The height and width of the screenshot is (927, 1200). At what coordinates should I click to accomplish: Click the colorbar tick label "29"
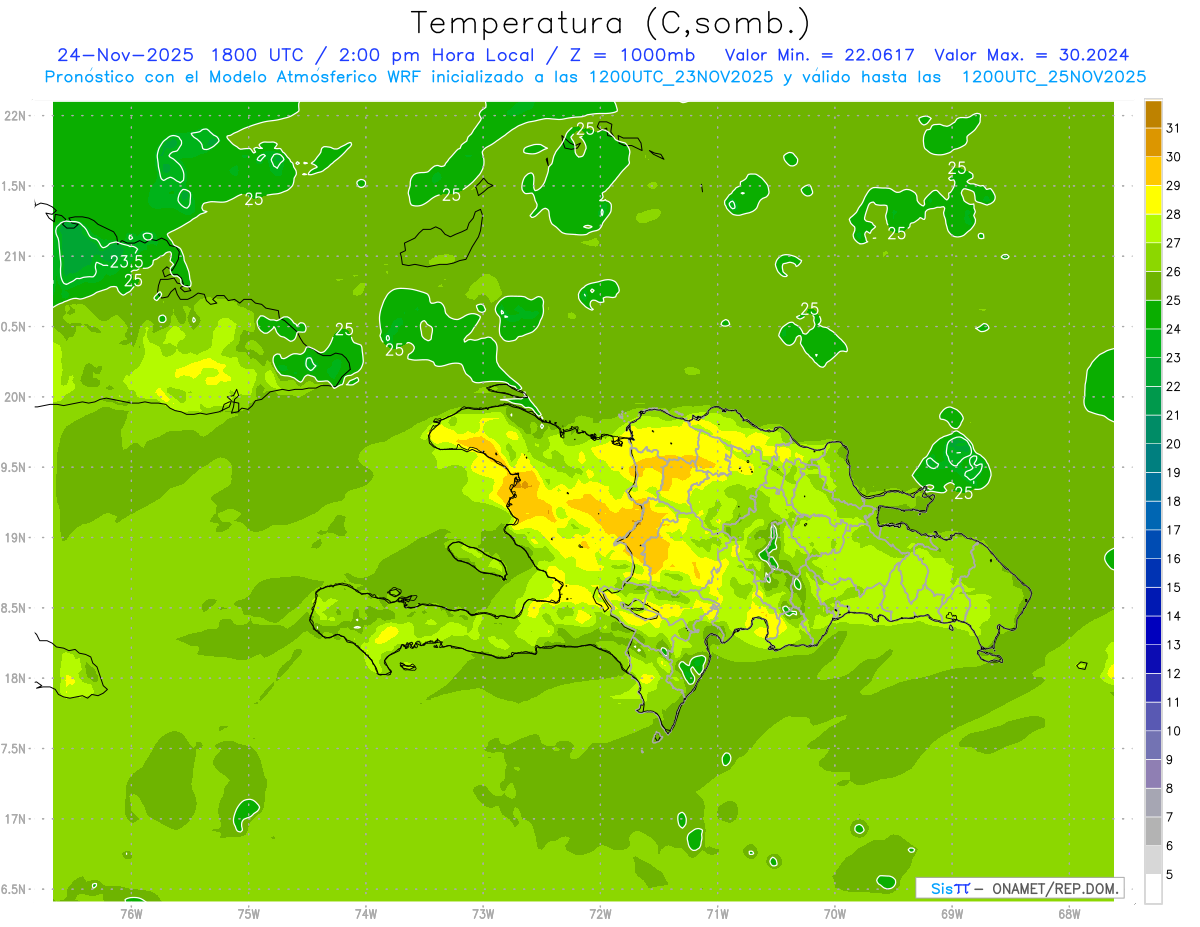pyautogui.click(x=1173, y=185)
